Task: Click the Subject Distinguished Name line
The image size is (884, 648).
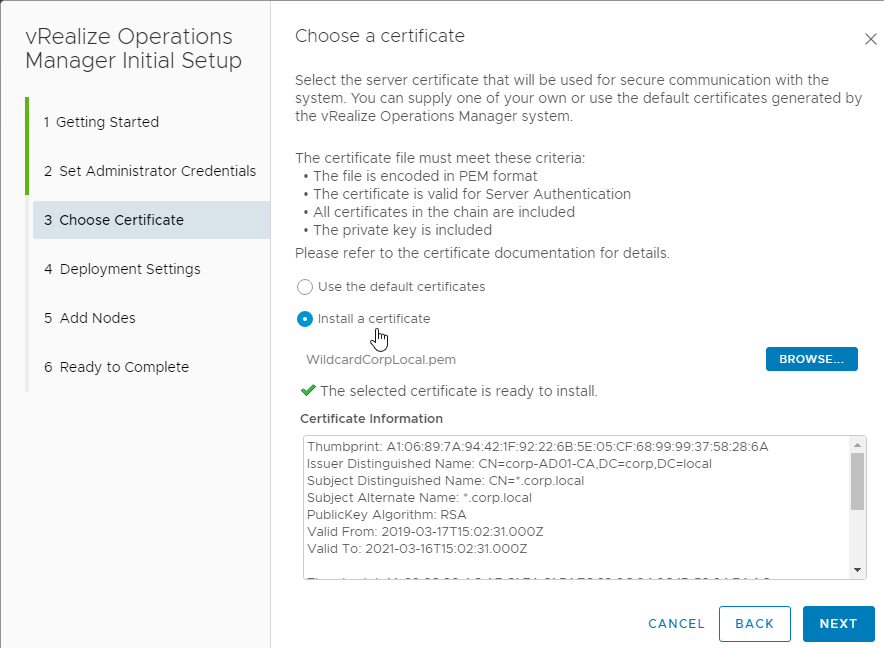Action: click(445, 481)
